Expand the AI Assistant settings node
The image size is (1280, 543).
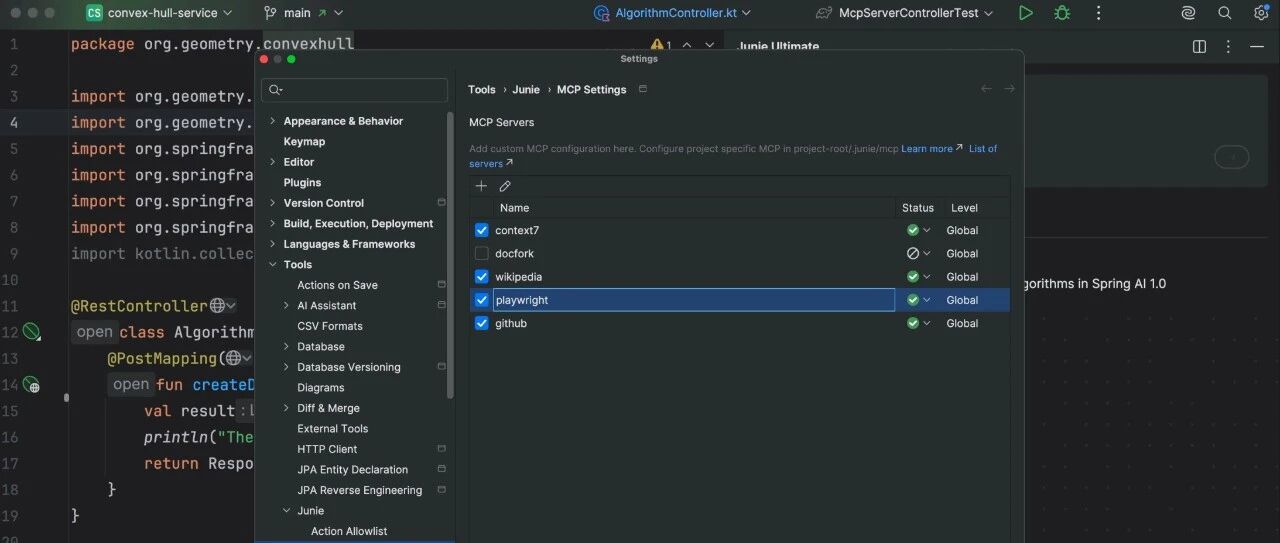[x=287, y=306]
